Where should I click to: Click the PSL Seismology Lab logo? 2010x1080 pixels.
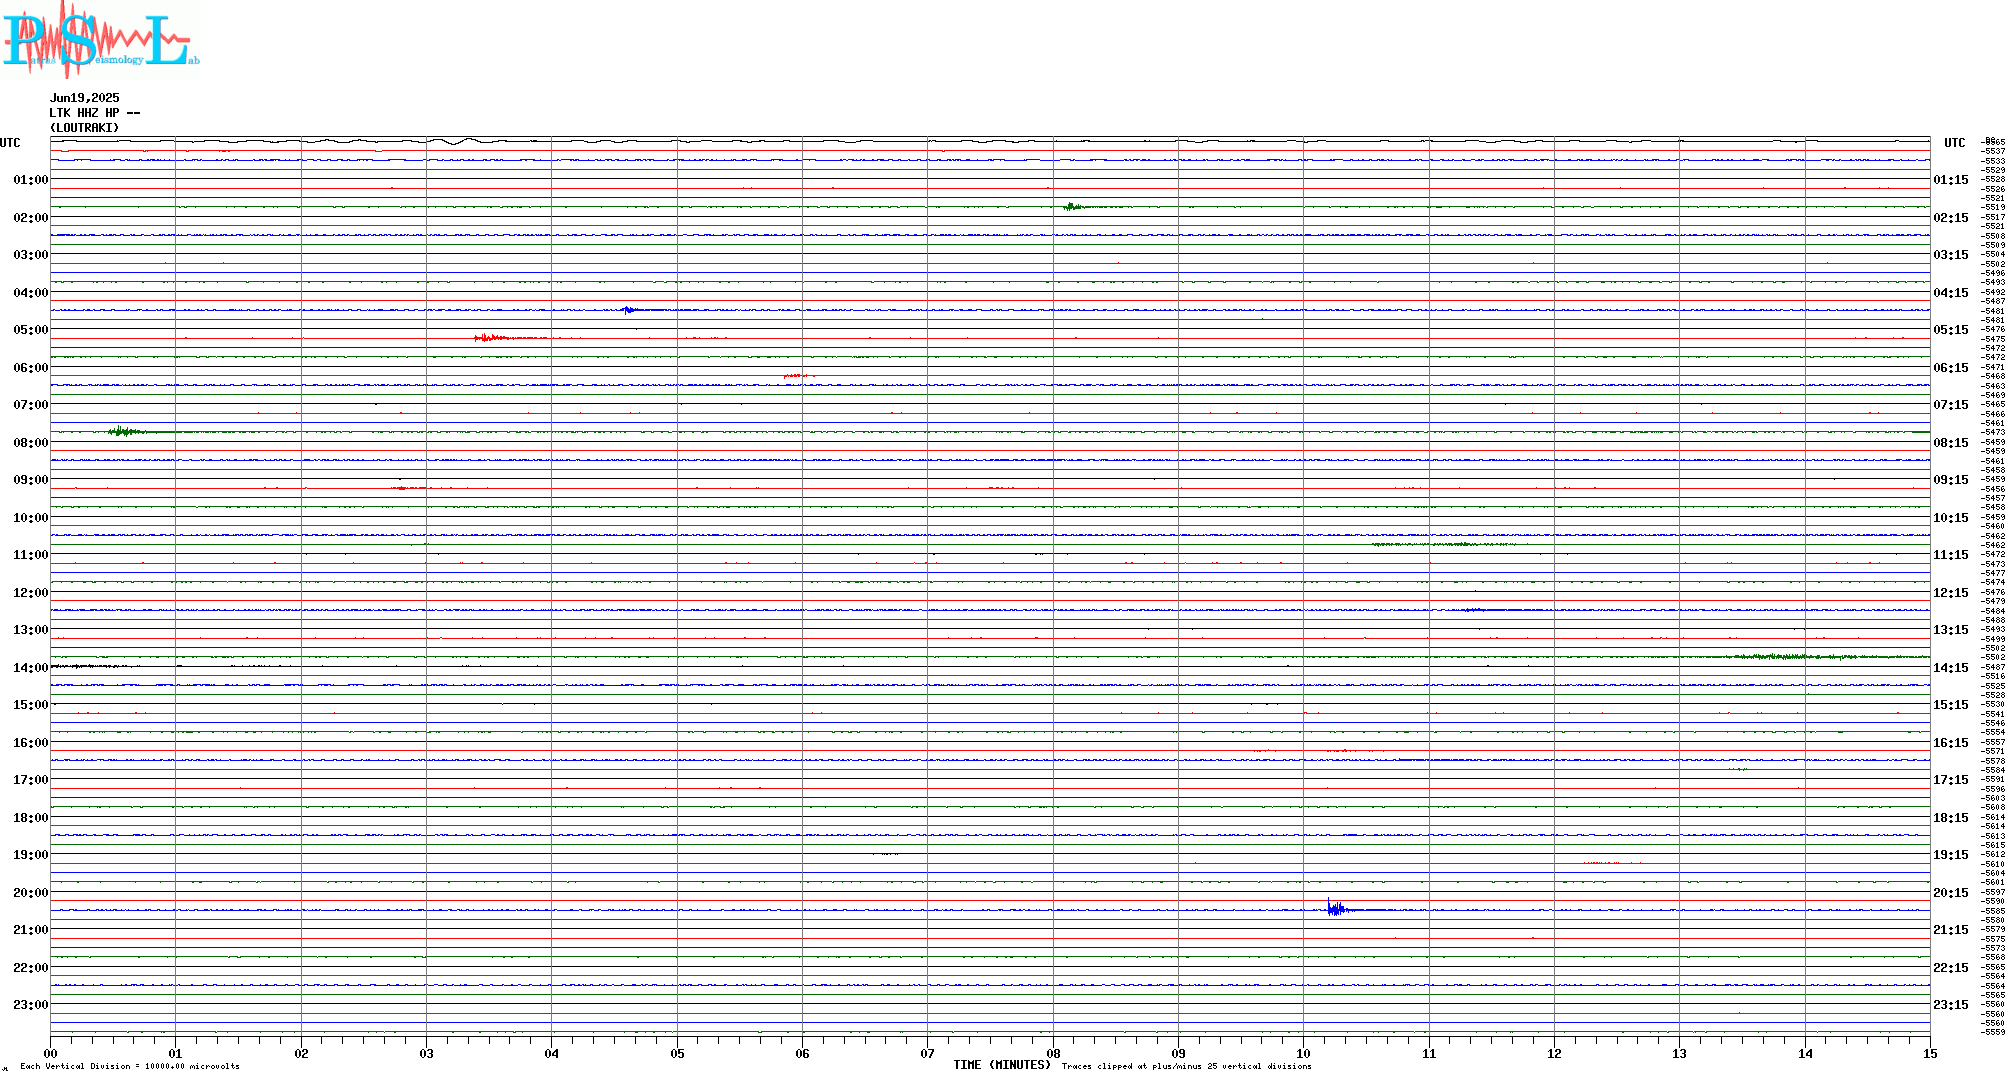pos(100,37)
